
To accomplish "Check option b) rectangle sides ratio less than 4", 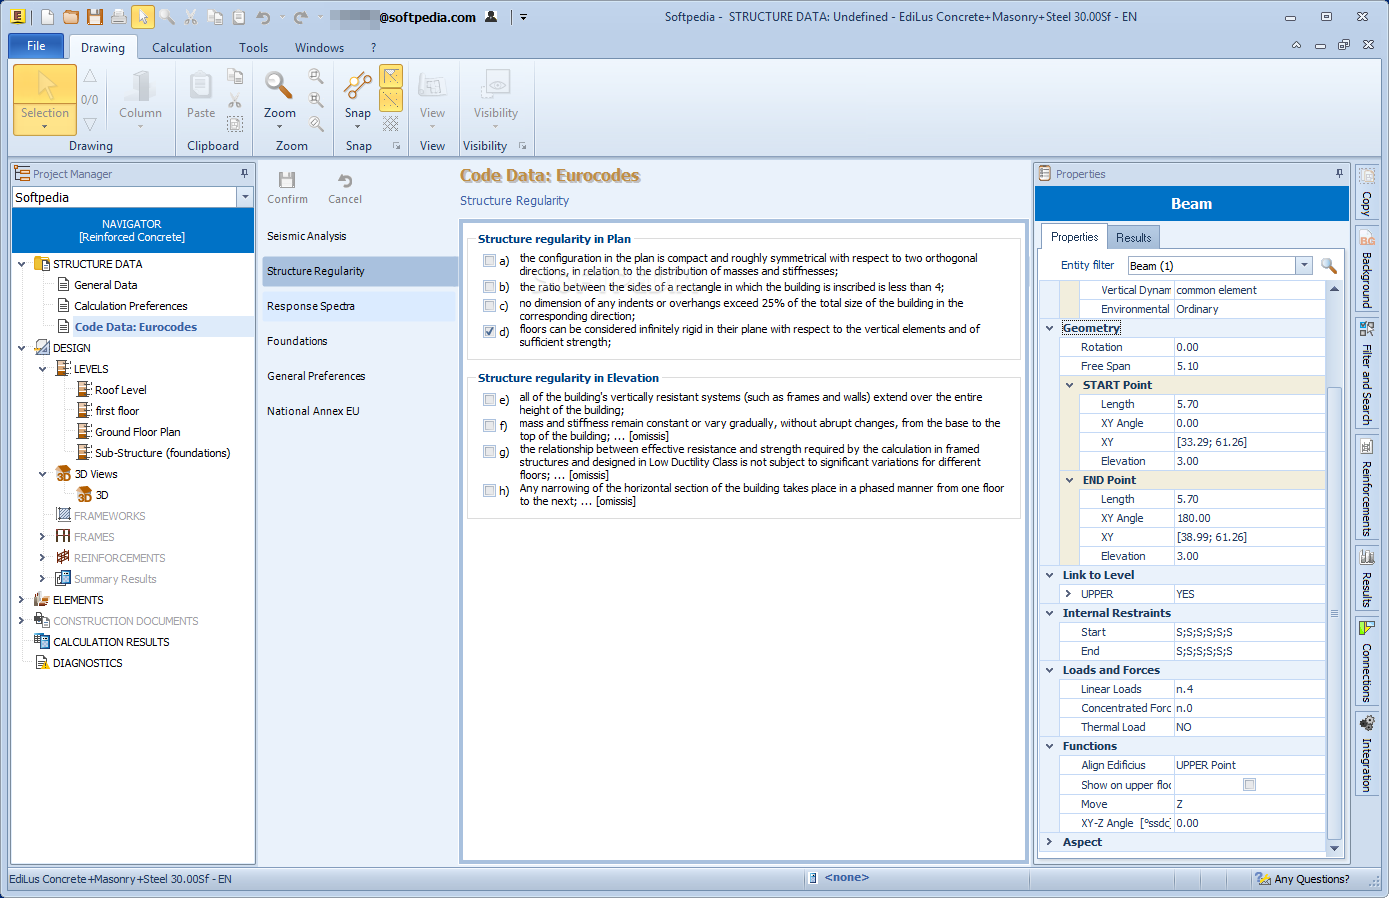I will pyautogui.click(x=489, y=287).
